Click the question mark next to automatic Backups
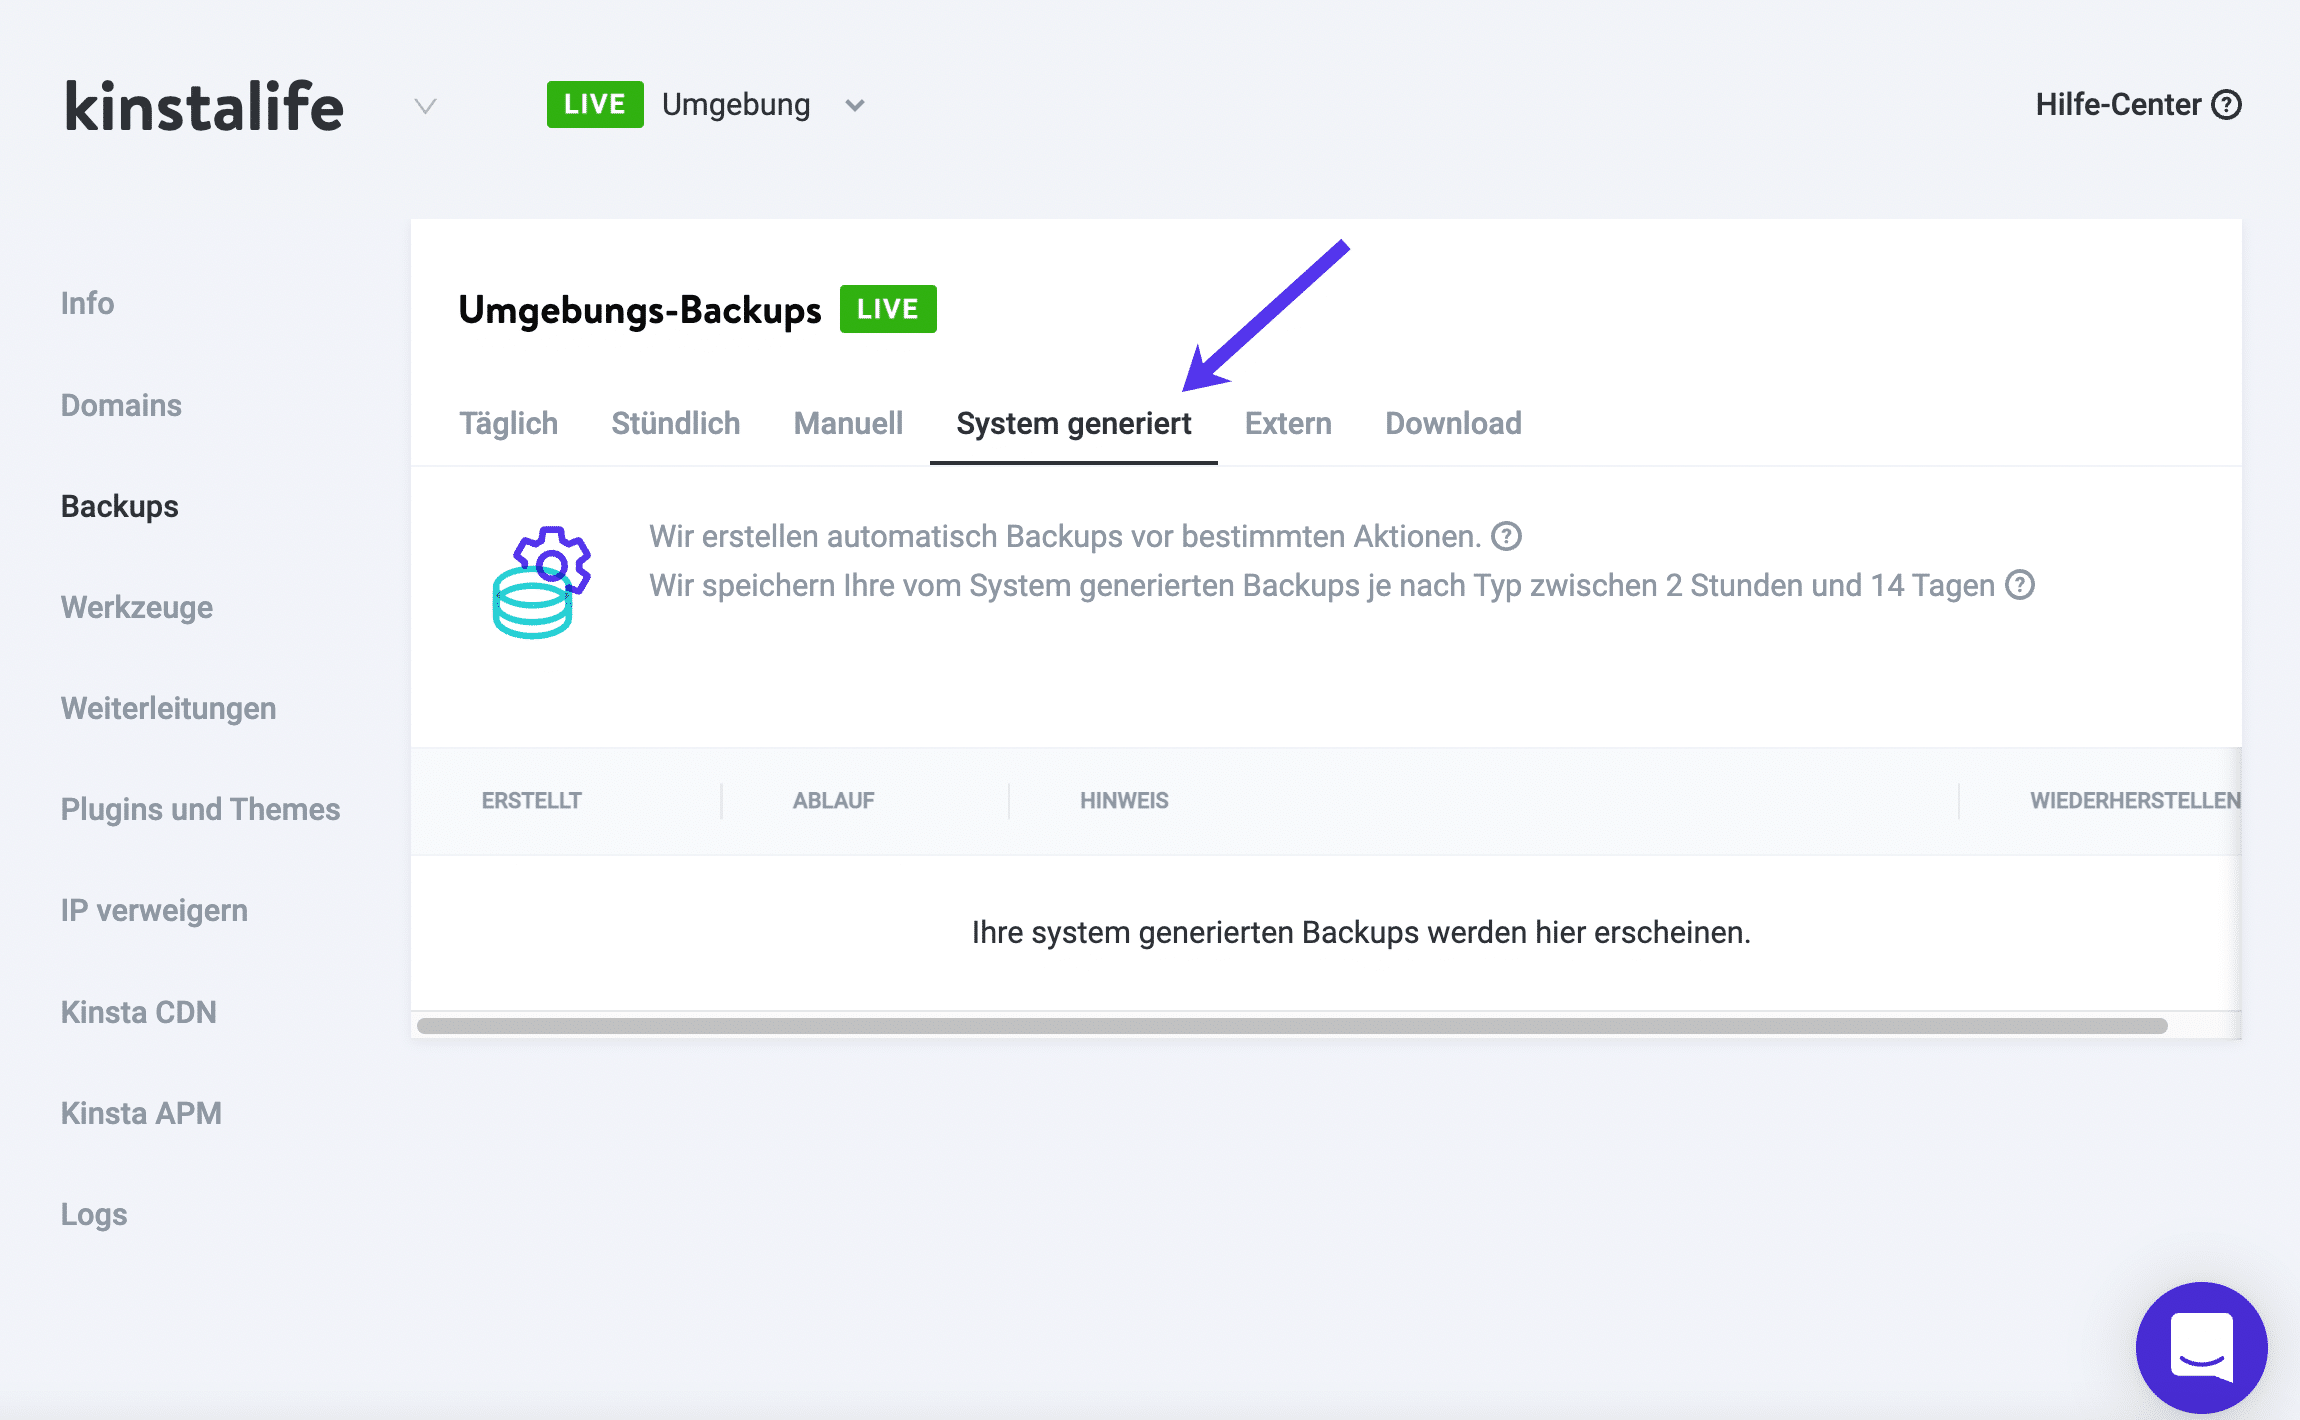2300x1420 pixels. tap(1508, 536)
